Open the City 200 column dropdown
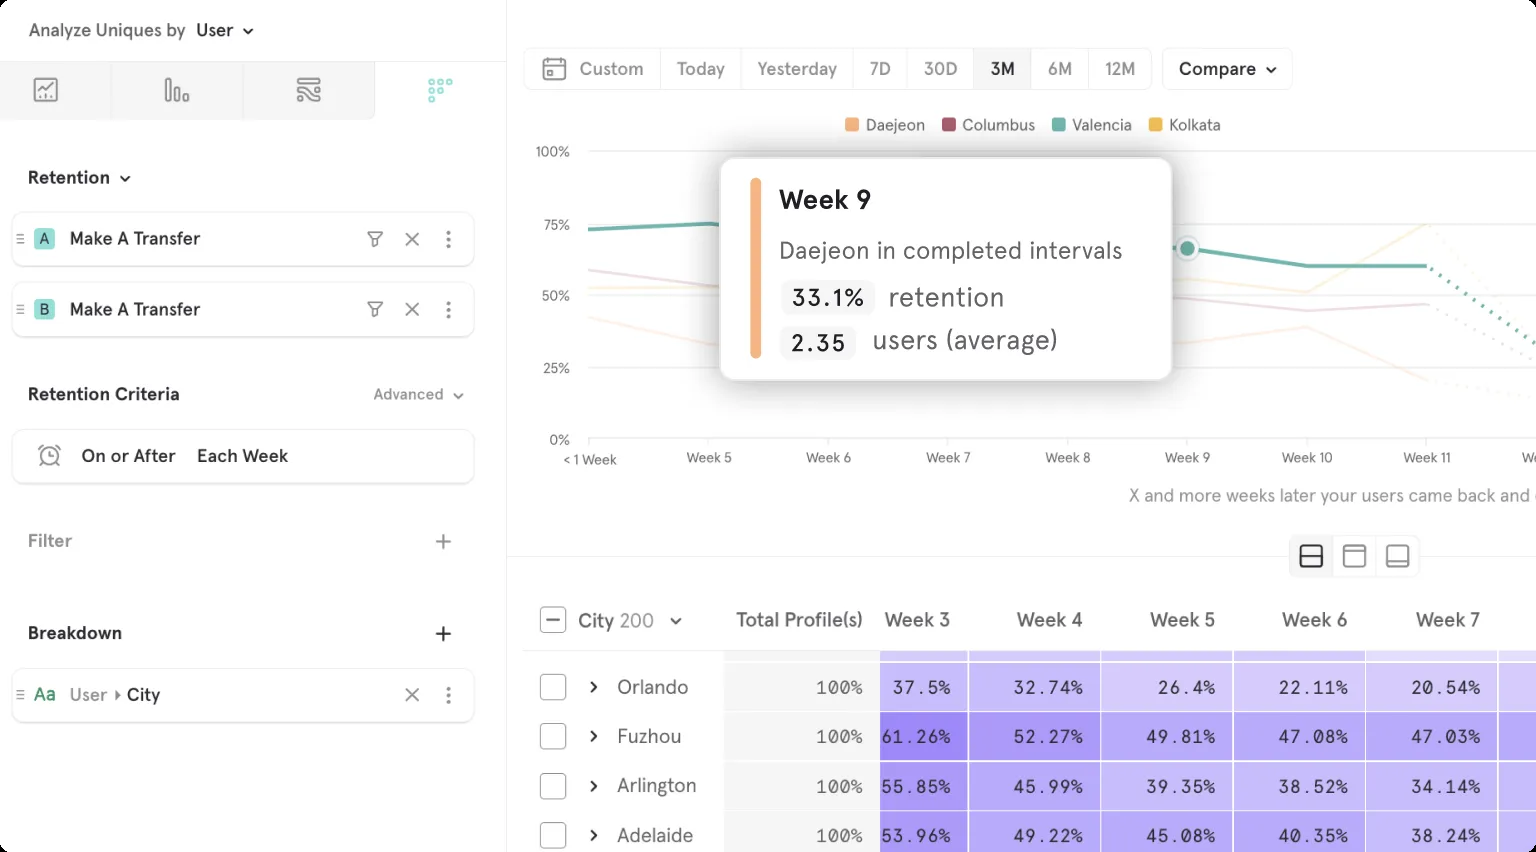 coord(630,621)
